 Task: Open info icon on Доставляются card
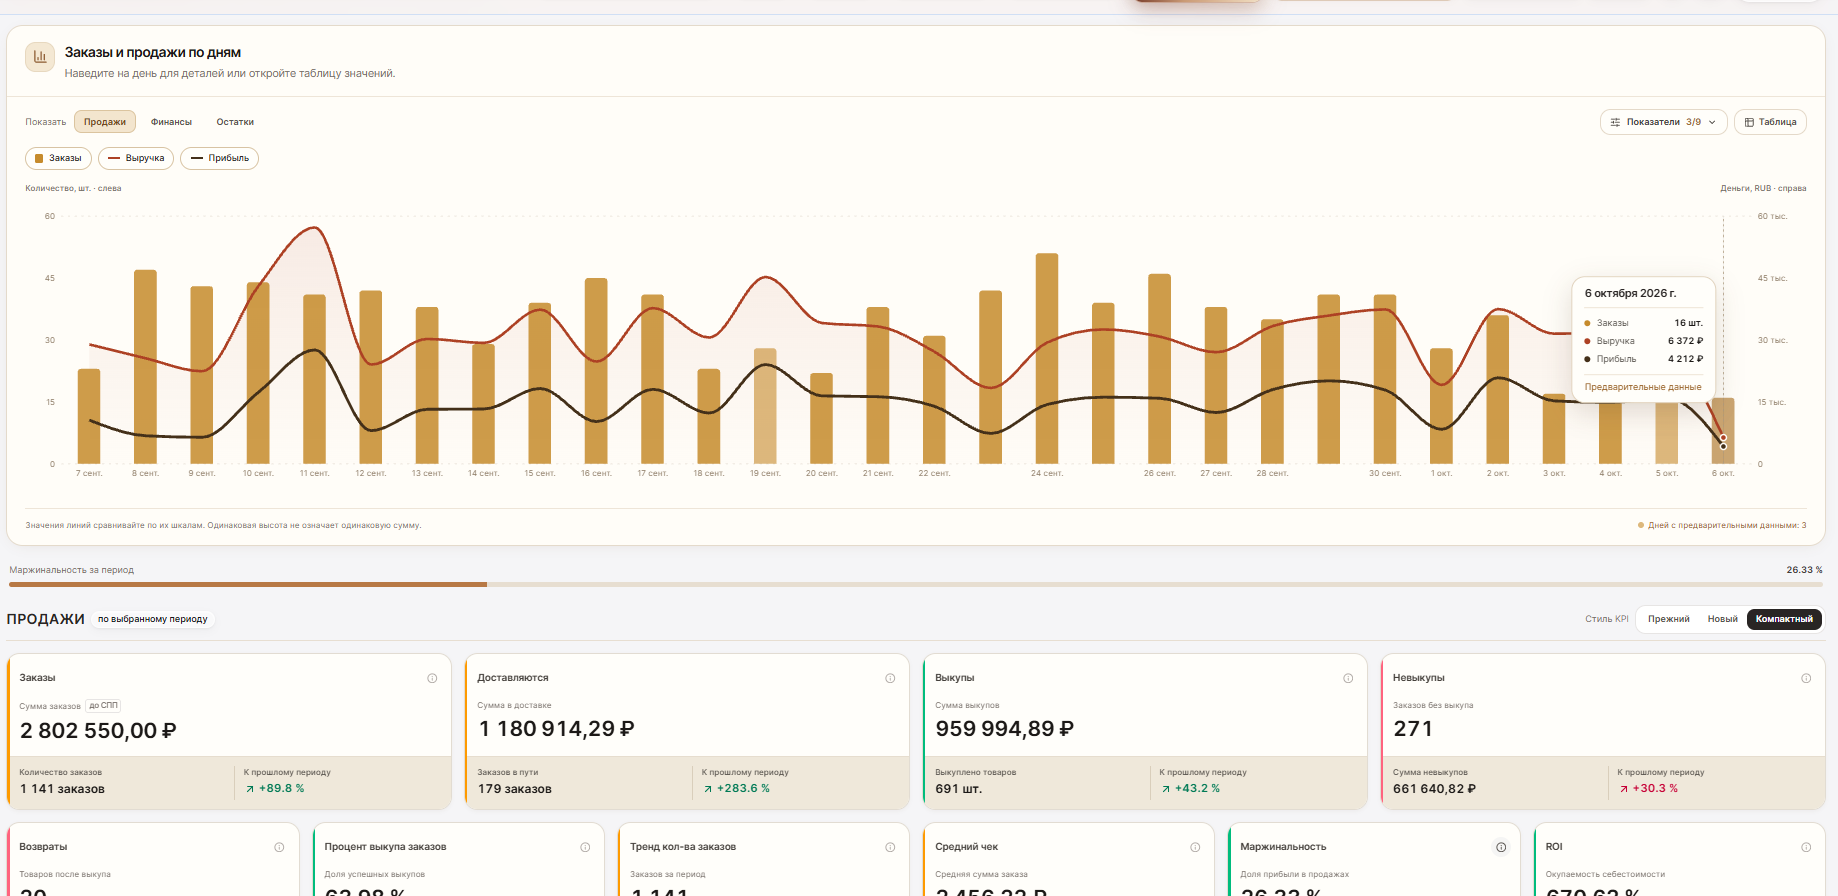point(890,678)
